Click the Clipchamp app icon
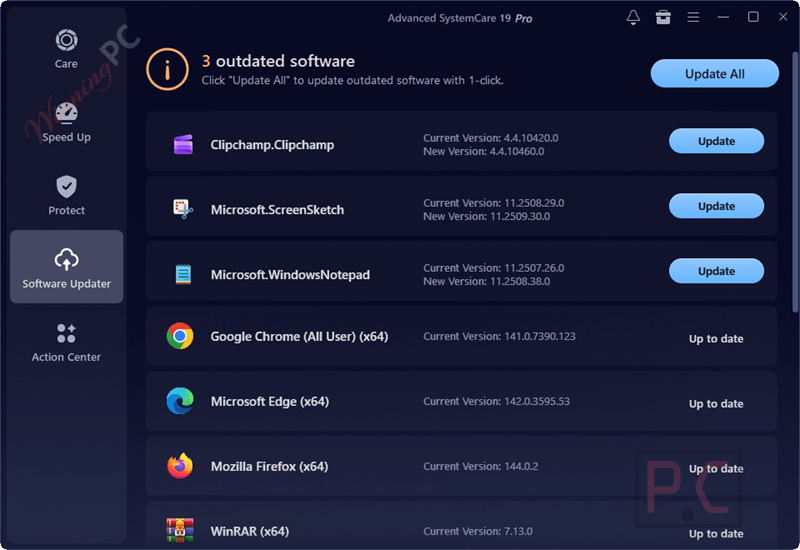 [183, 144]
